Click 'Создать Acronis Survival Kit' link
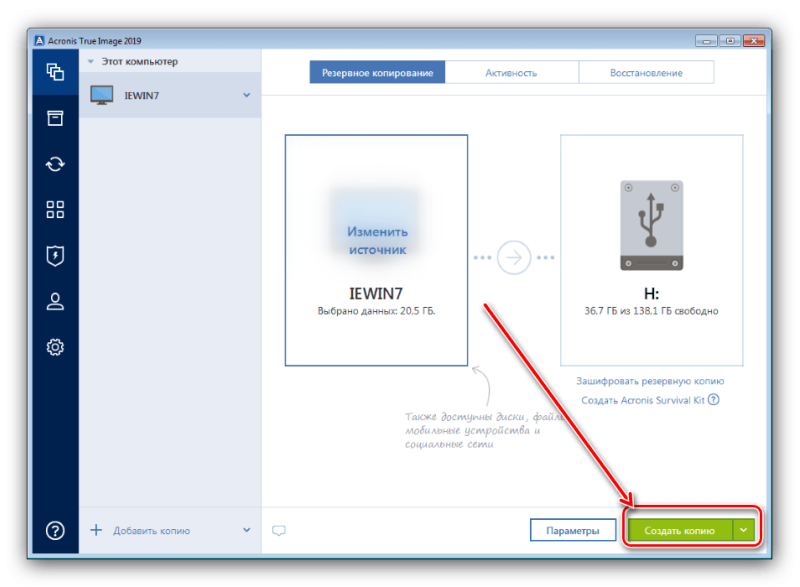This screenshot has height=587, width=800. (643, 400)
